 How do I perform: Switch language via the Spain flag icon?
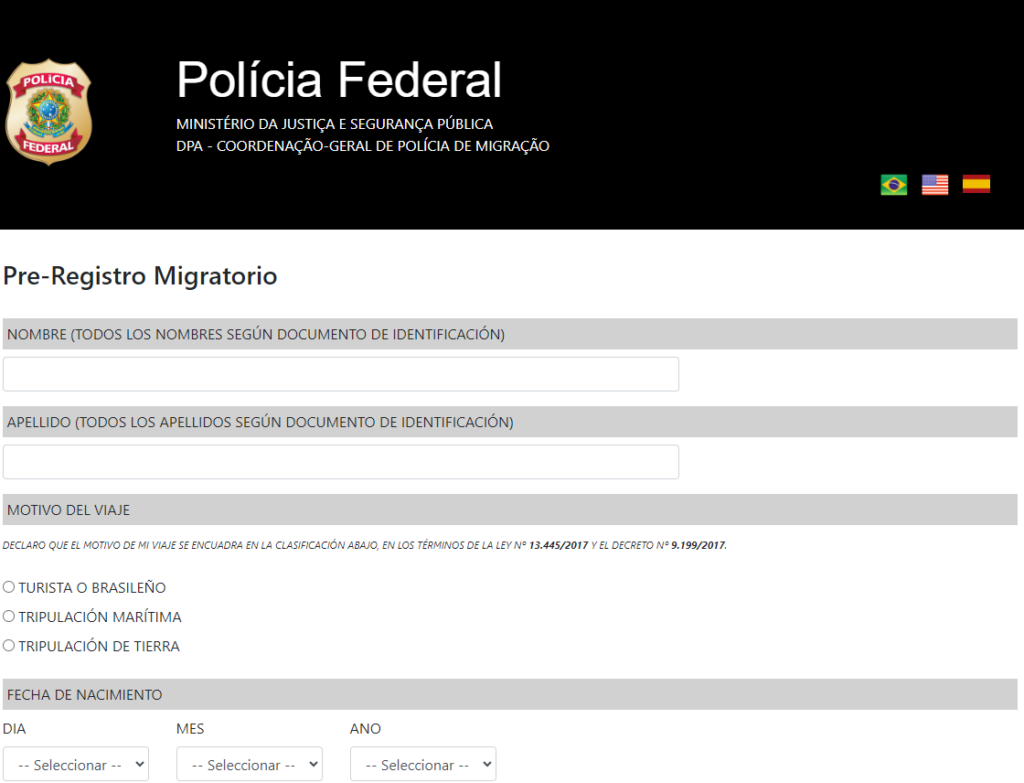[x=976, y=184]
